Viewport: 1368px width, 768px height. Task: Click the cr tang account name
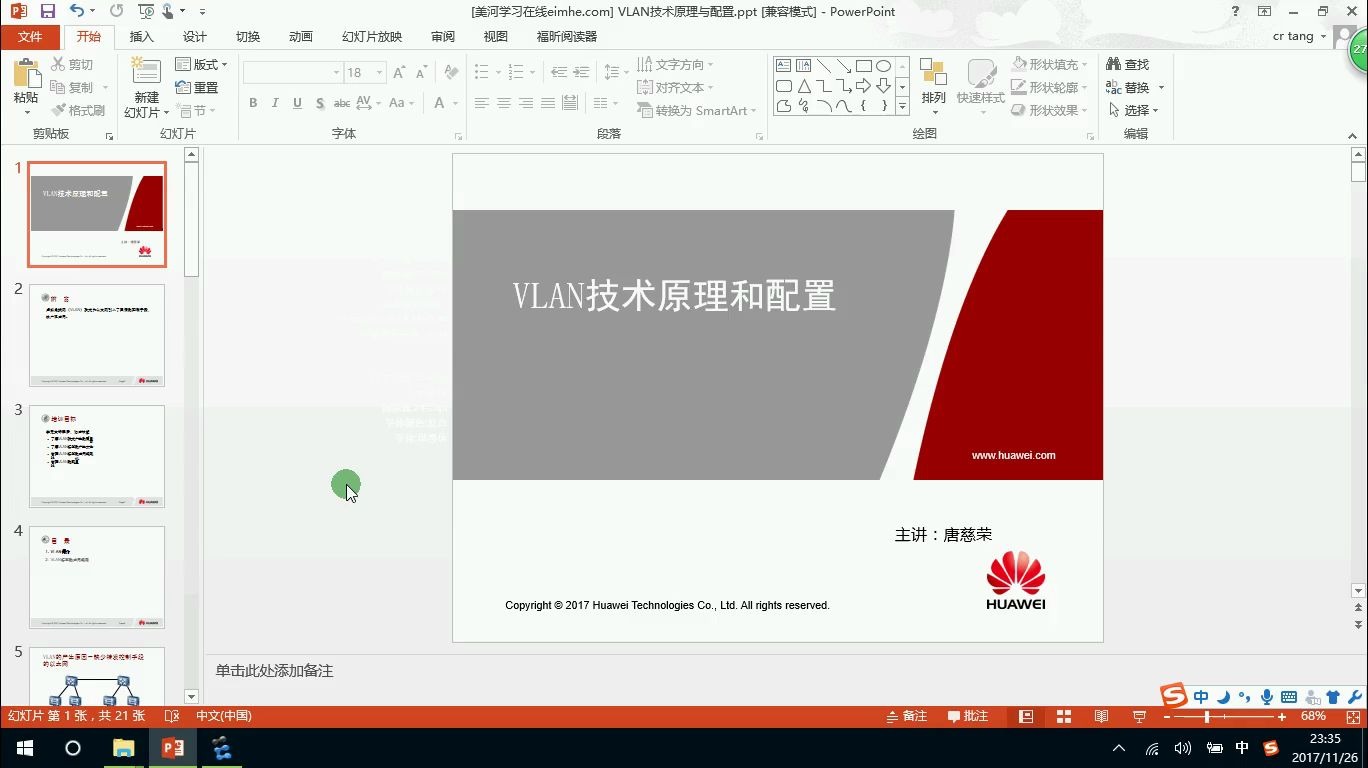click(x=1293, y=36)
